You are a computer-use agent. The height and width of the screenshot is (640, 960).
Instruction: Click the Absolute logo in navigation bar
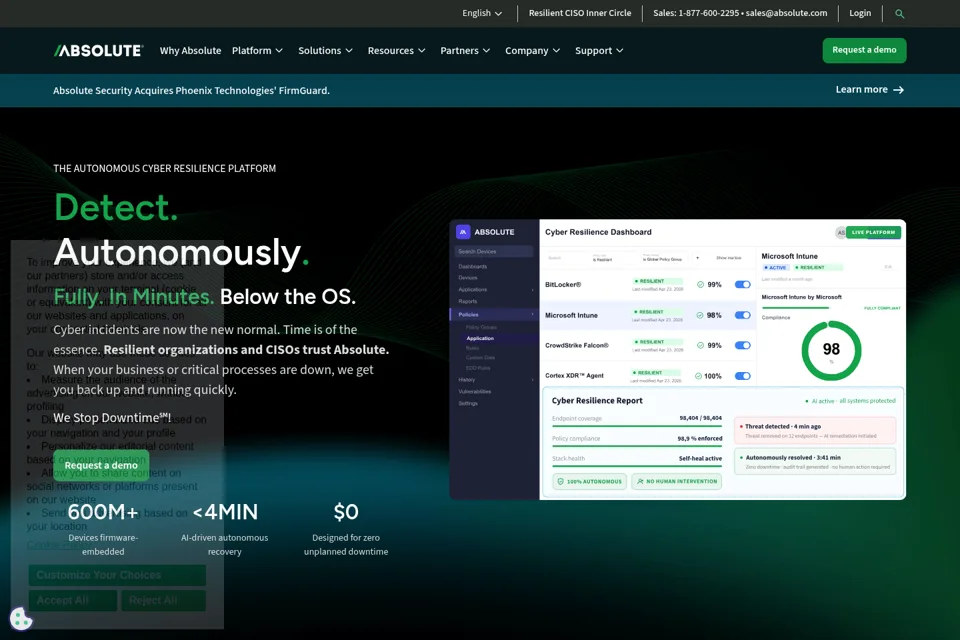[x=99, y=51]
